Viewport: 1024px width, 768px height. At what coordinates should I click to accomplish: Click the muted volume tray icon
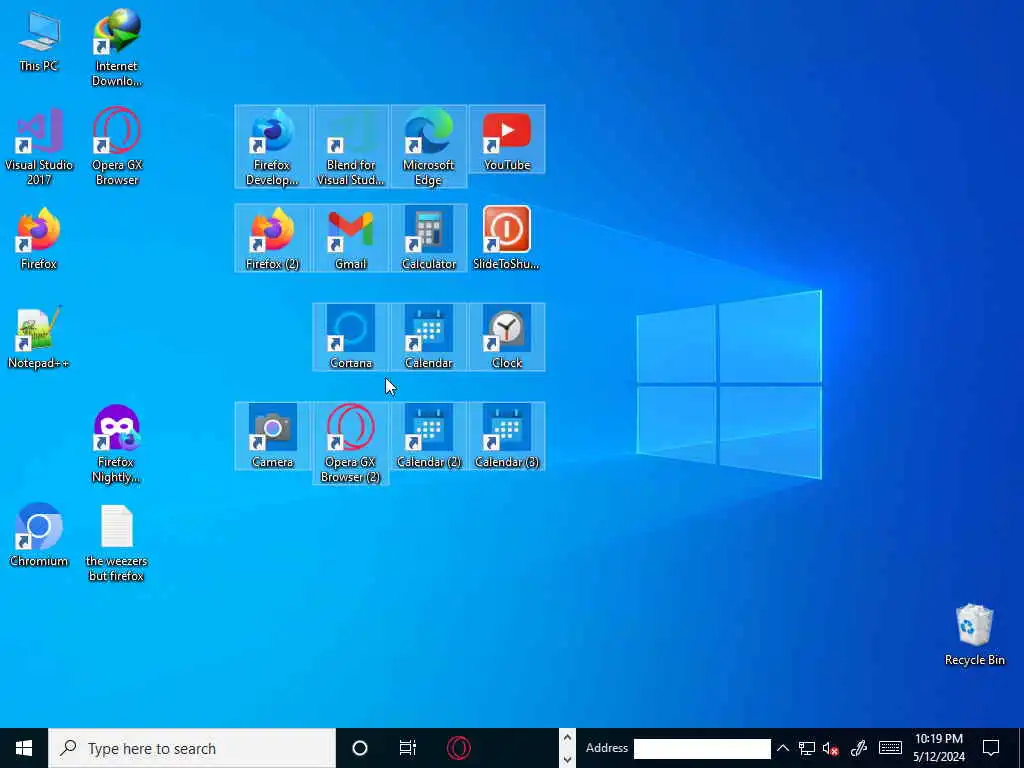831,748
